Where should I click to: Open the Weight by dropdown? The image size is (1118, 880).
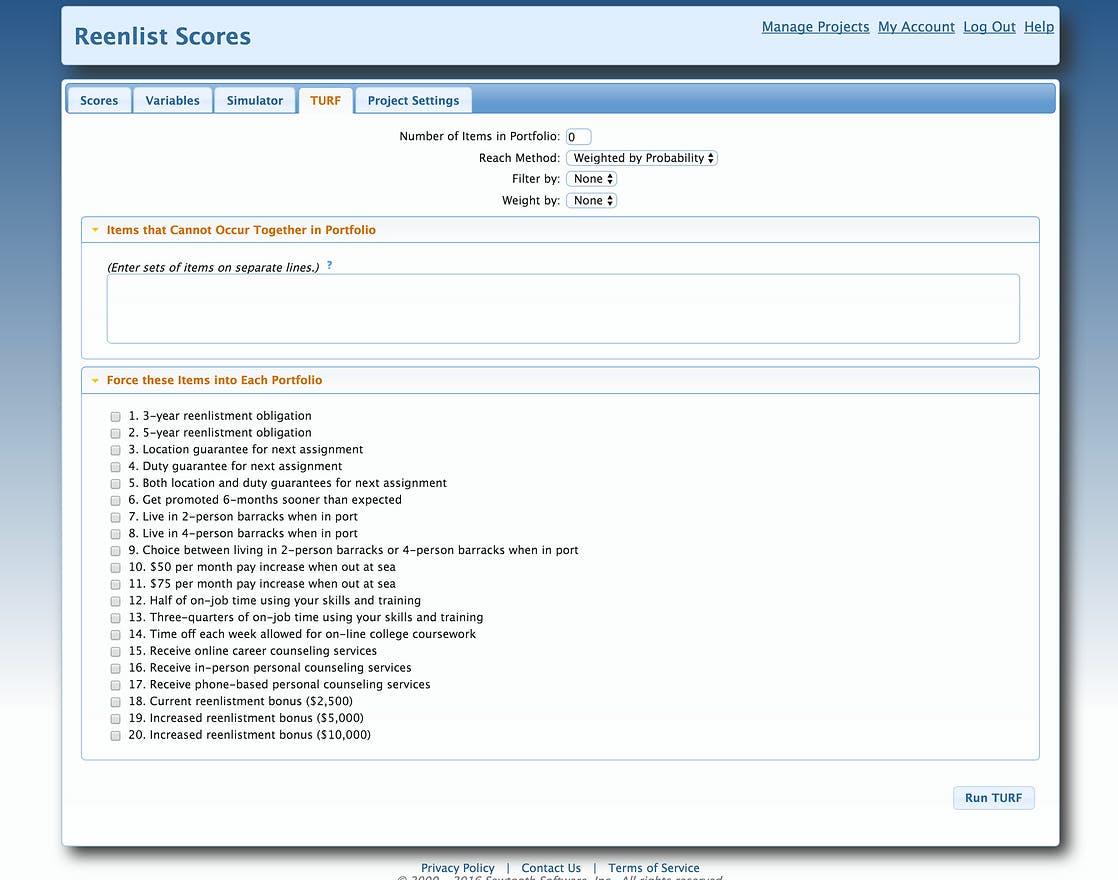point(591,200)
